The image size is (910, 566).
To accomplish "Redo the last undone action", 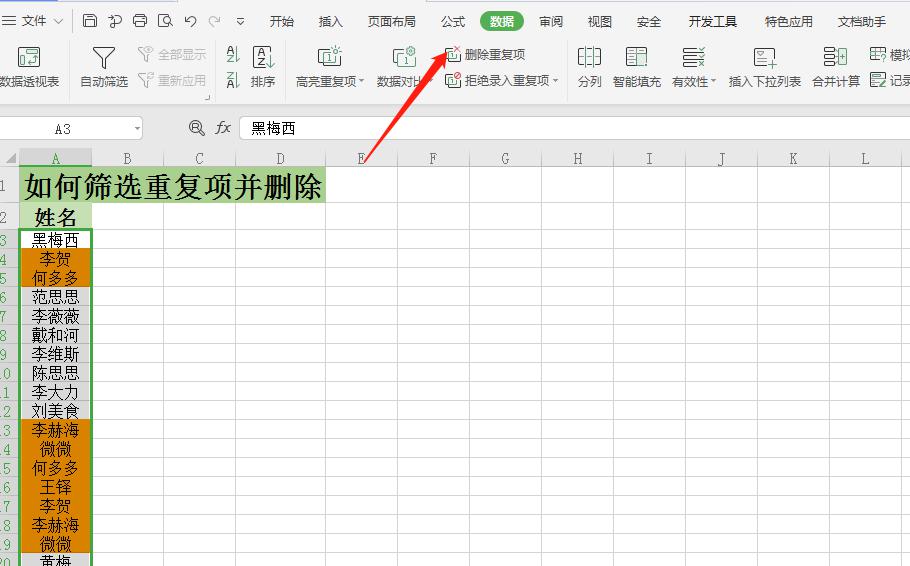I will click(x=215, y=21).
